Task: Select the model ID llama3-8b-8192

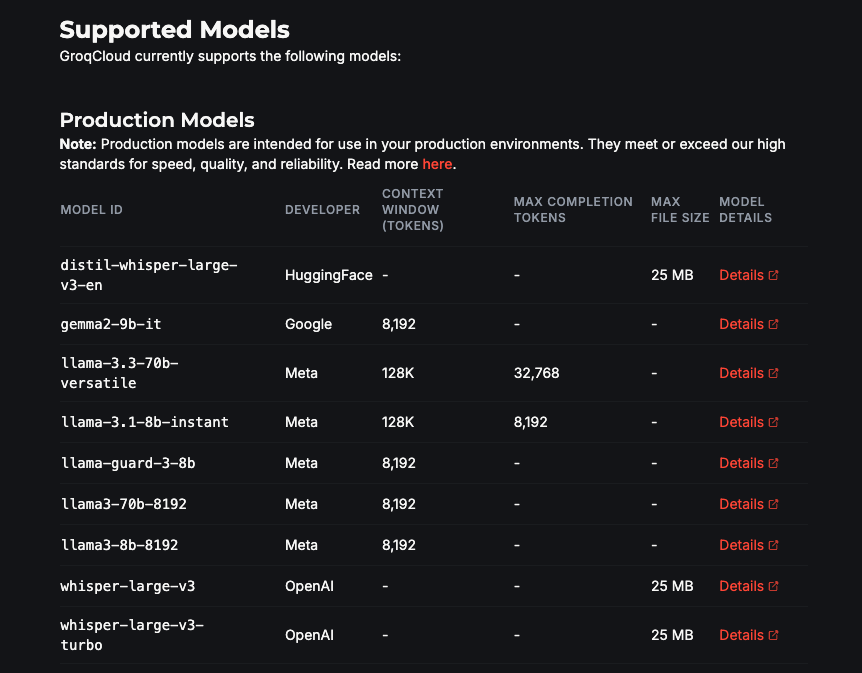Action: click(119, 545)
